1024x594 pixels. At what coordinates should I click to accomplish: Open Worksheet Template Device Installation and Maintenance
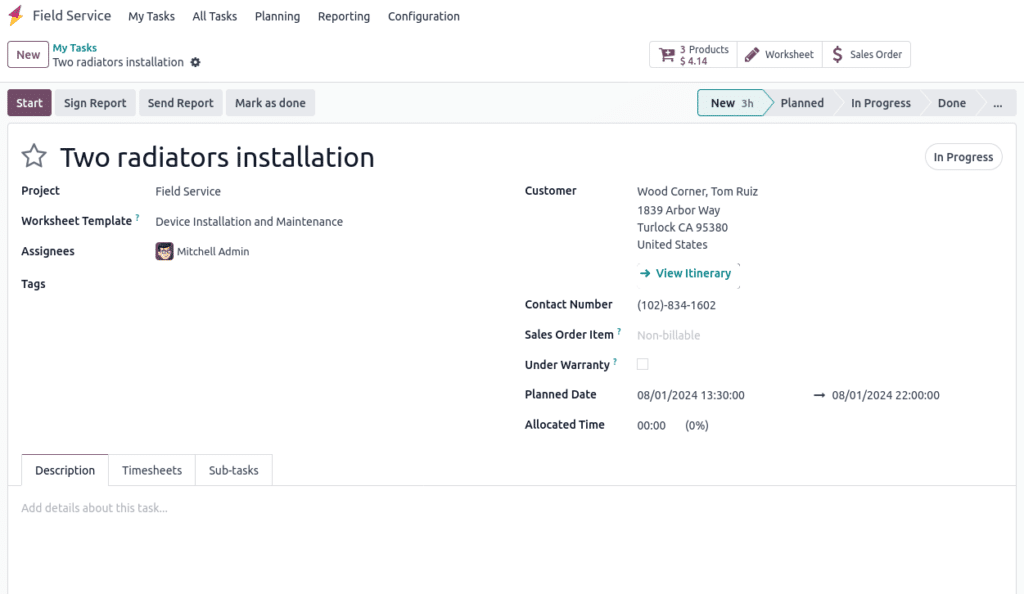click(x=249, y=222)
